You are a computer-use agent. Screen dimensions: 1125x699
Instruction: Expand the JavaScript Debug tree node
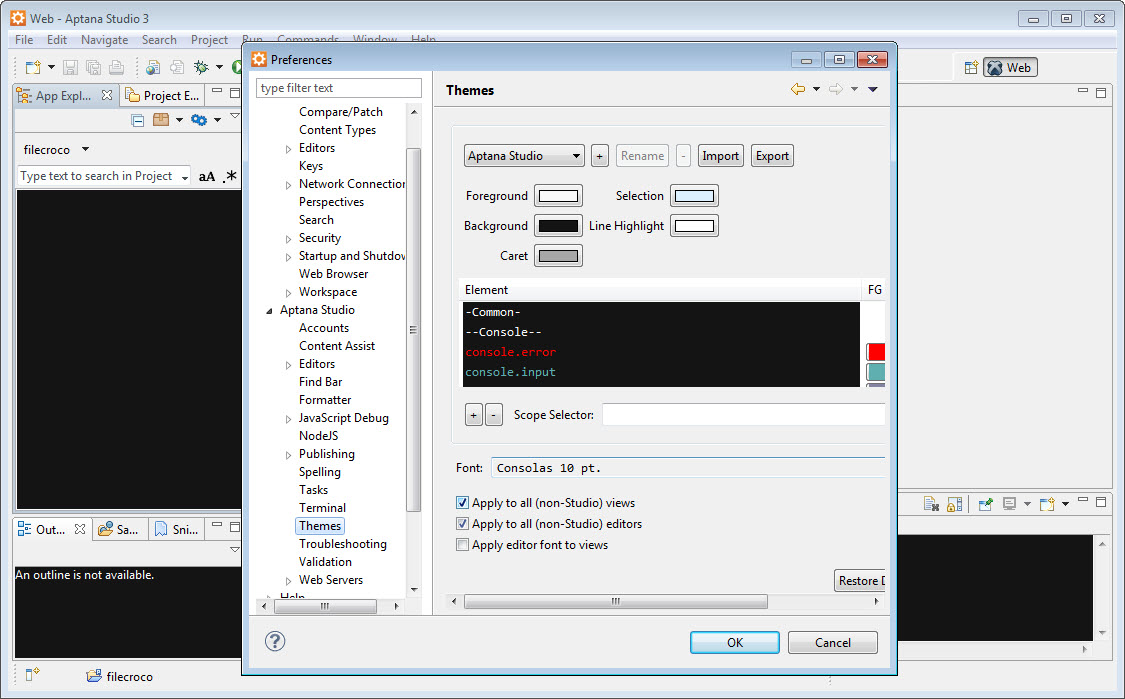288,418
